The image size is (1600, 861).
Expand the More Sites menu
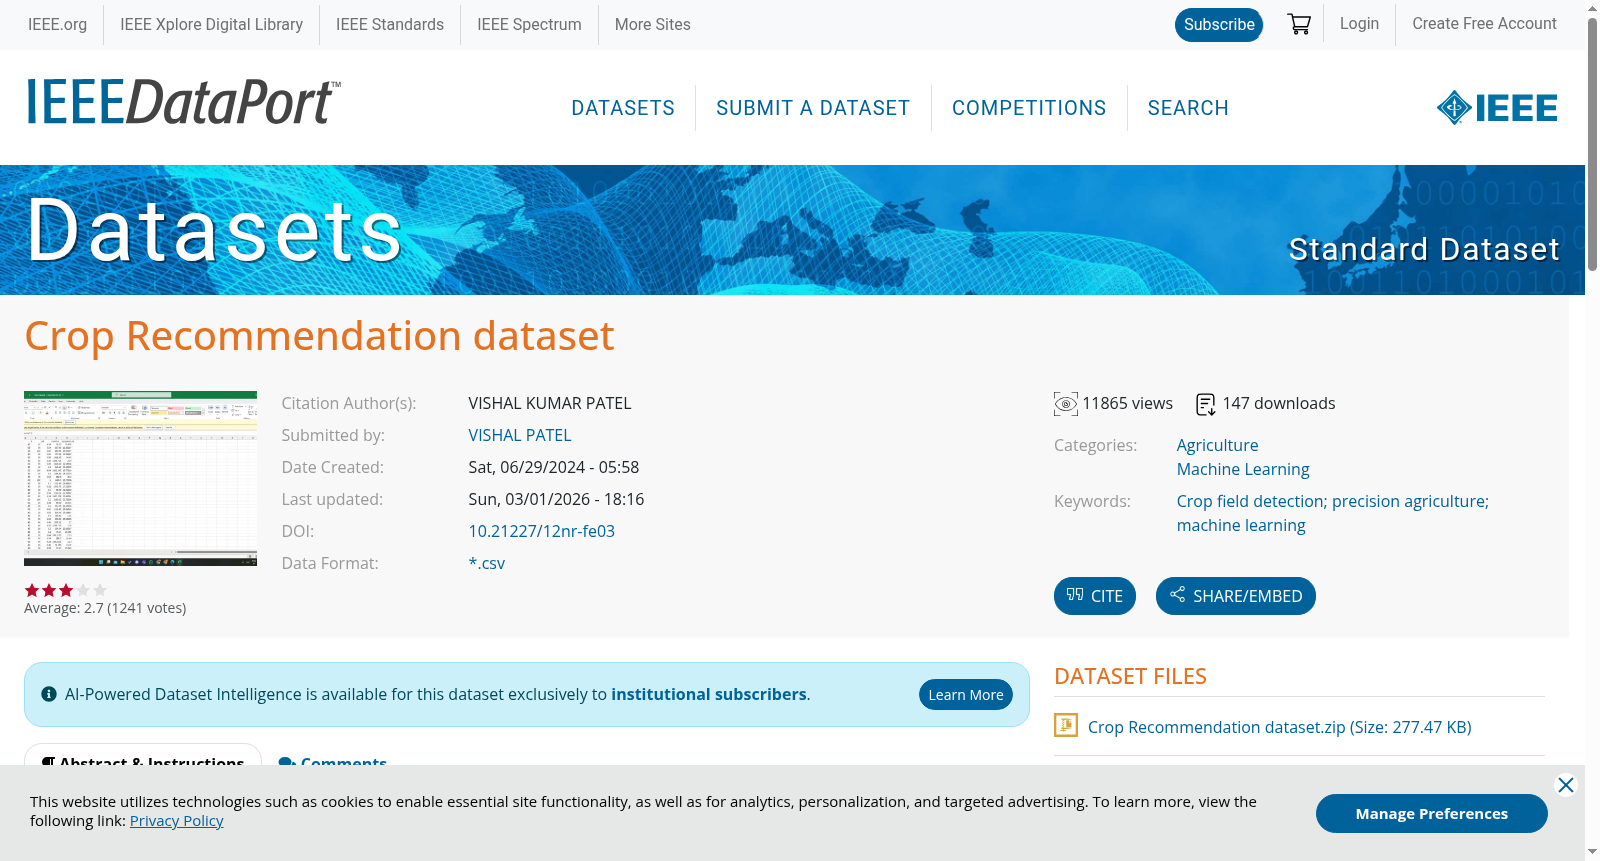click(652, 24)
